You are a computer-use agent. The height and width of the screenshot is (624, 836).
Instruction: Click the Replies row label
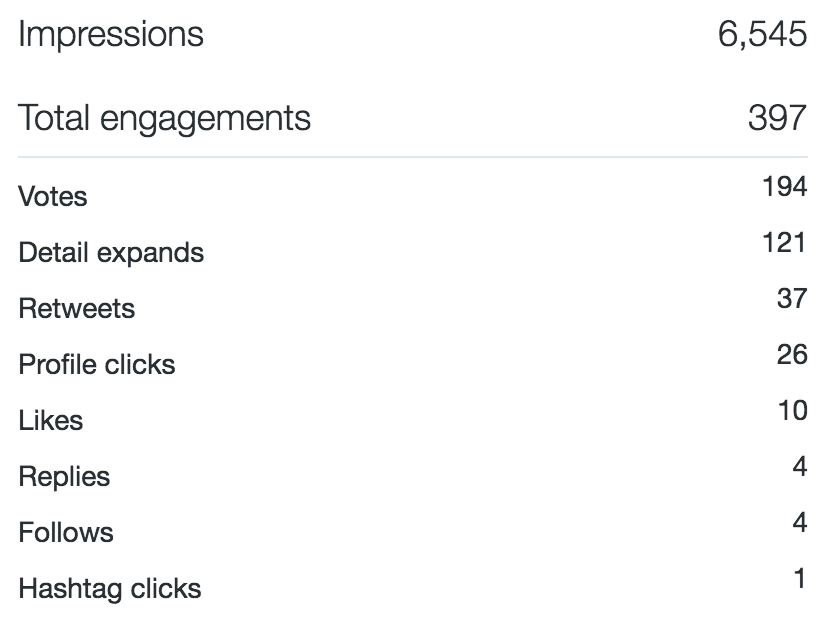point(64,477)
